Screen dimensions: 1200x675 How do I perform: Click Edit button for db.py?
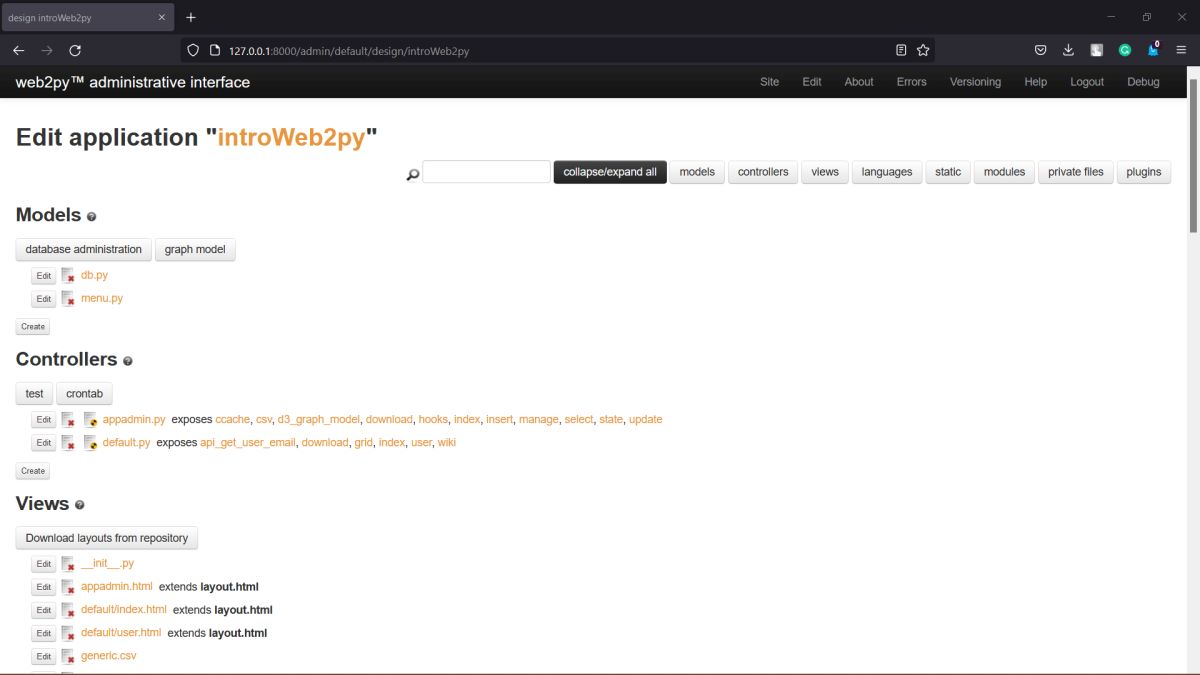[x=43, y=276]
